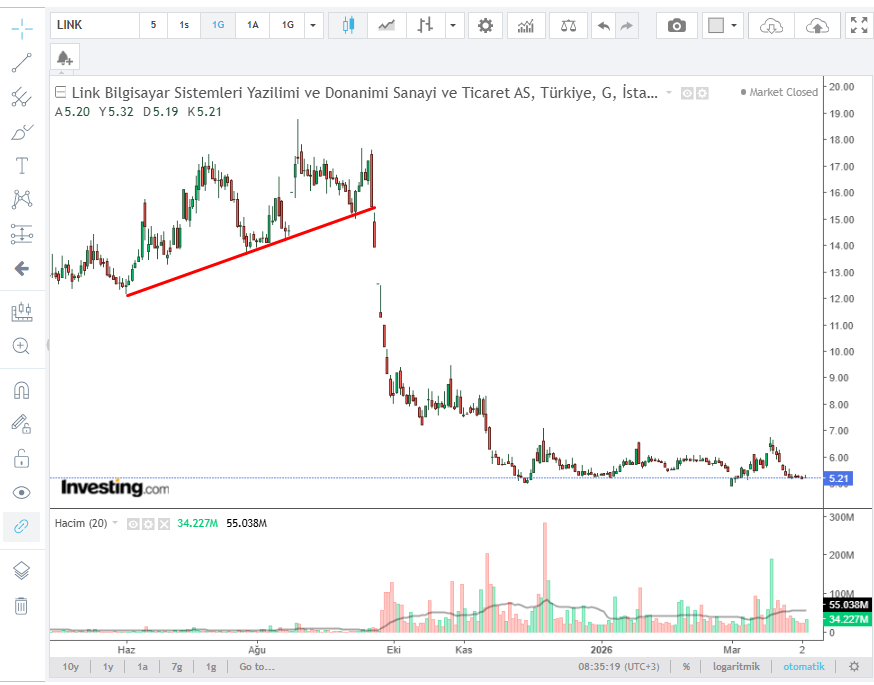The width and height of the screenshot is (874, 685).
Task: Select the 1A monthly interval
Action: pos(253,25)
